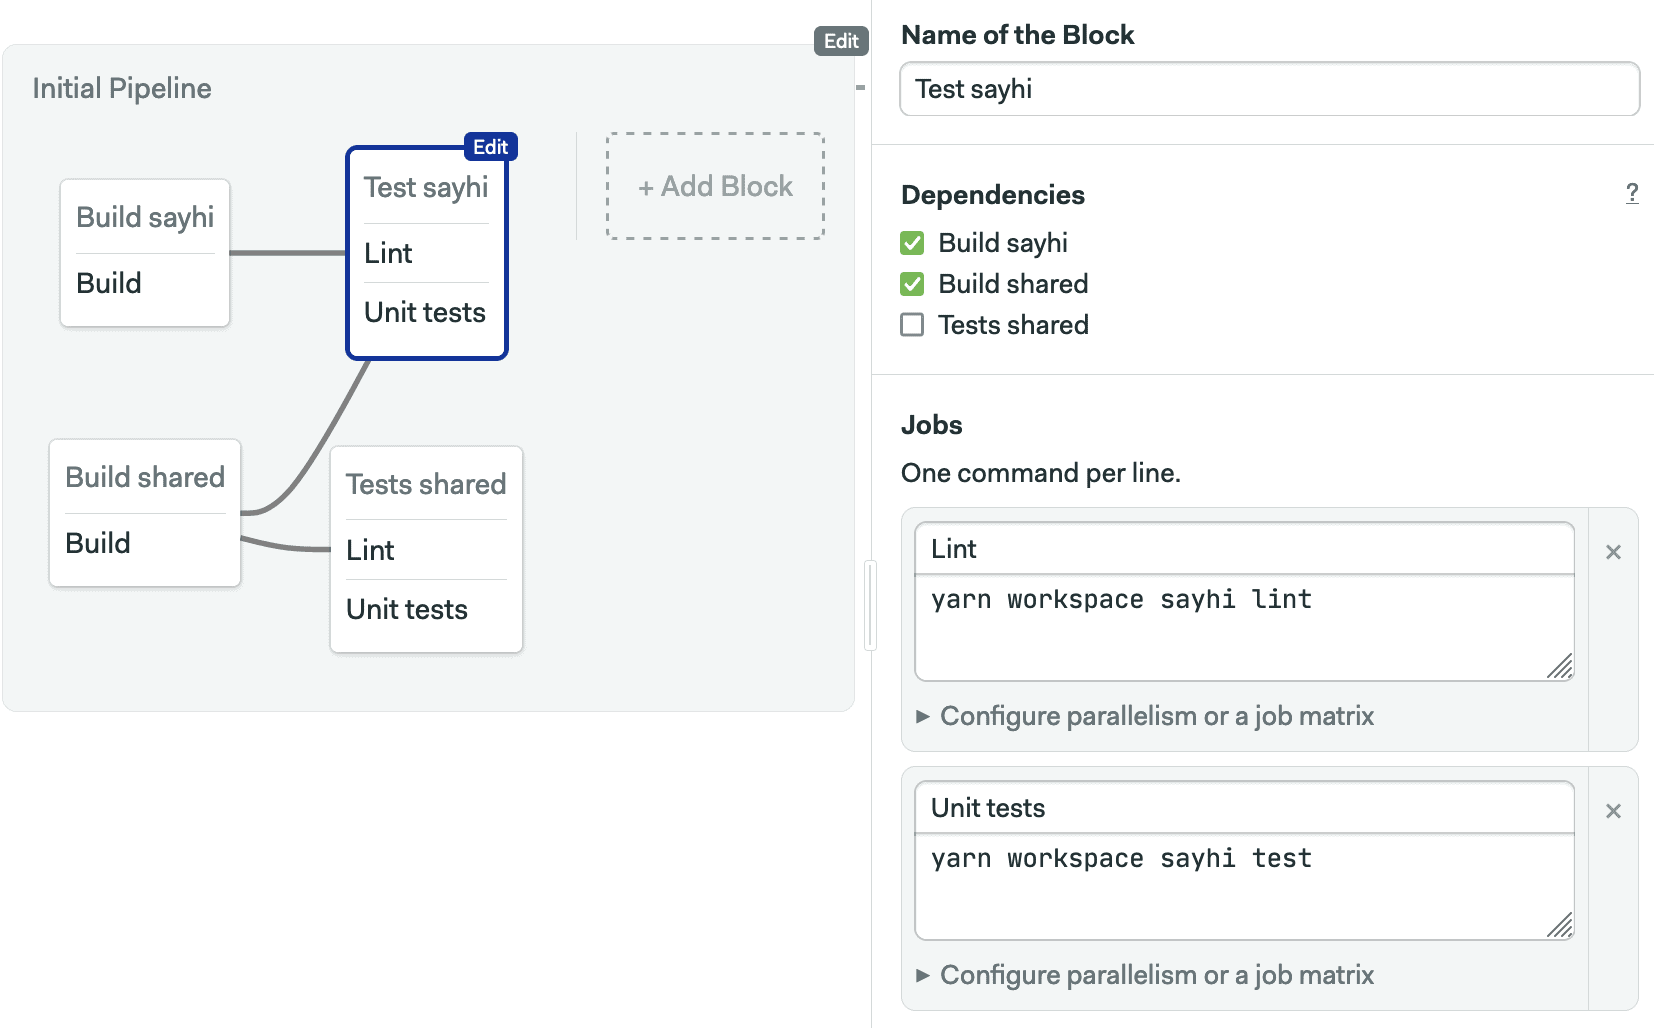The height and width of the screenshot is (1028, 1654).
Task: Focus the Unit tests job name field
Action: (1244, 808)
